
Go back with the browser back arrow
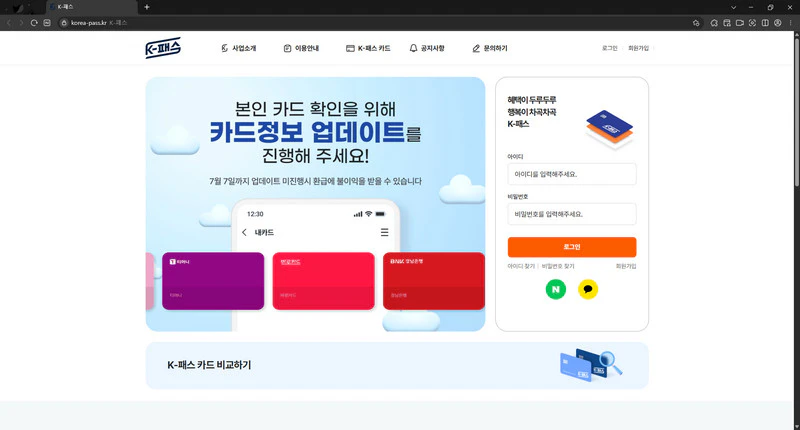tap(9, 23)
